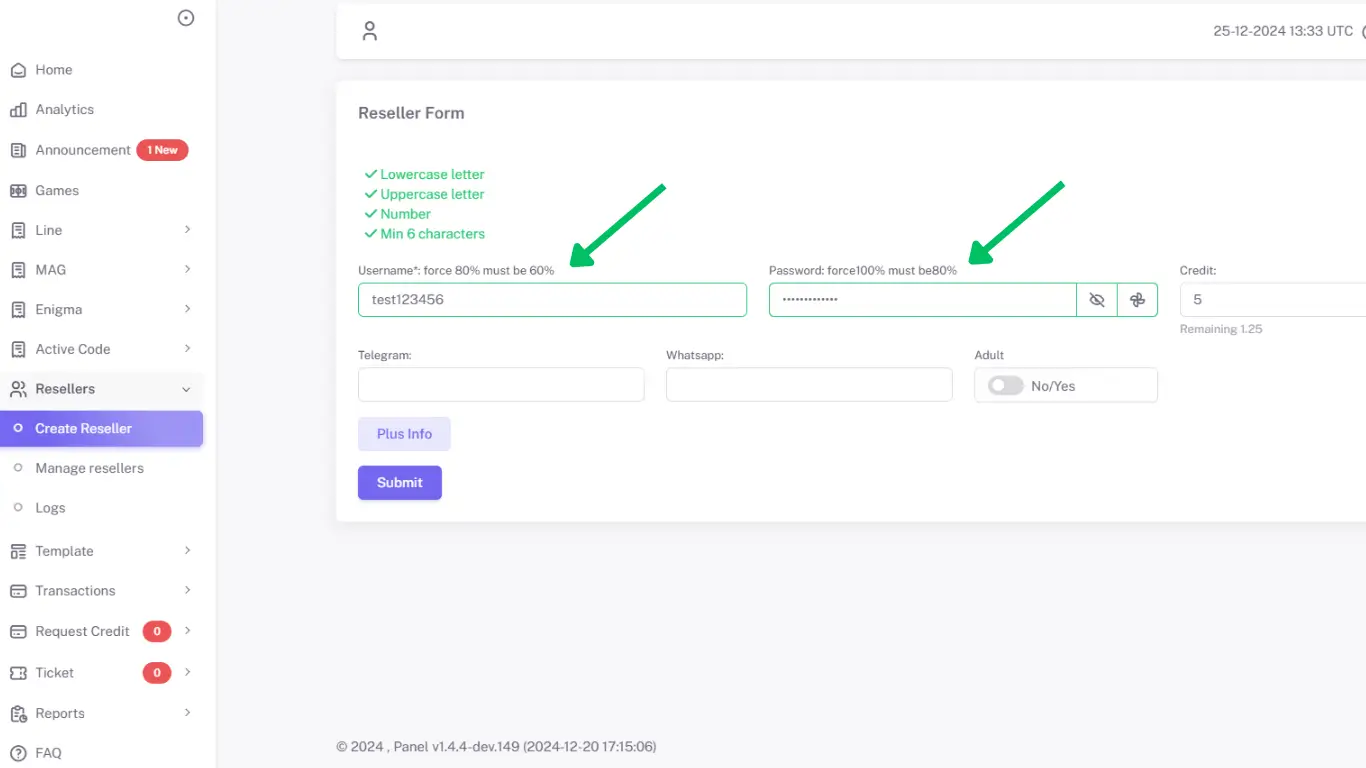Click the Plus Info button
The width and height of the screenshot is (1366, 768).
click(x=404, y=434)
